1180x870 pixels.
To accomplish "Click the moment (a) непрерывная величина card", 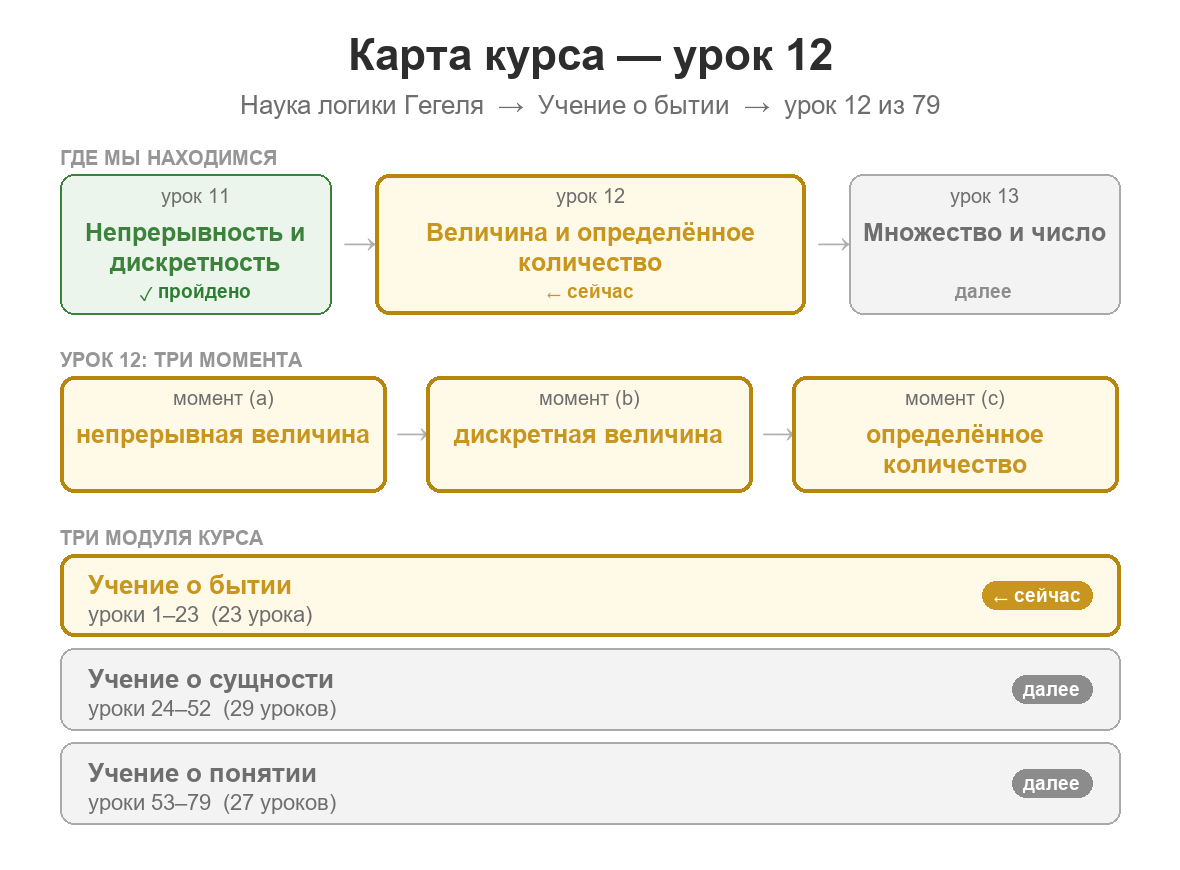I will tap(224, 434).
